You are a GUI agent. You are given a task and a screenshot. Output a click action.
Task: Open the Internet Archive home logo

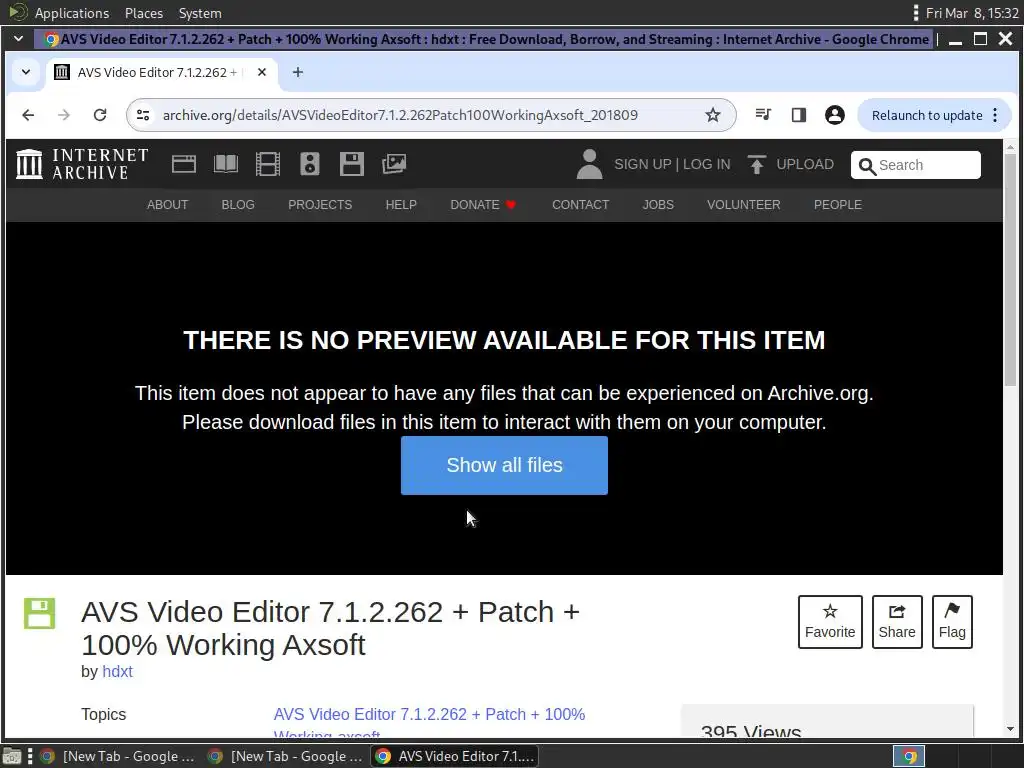tap(82, 164)
